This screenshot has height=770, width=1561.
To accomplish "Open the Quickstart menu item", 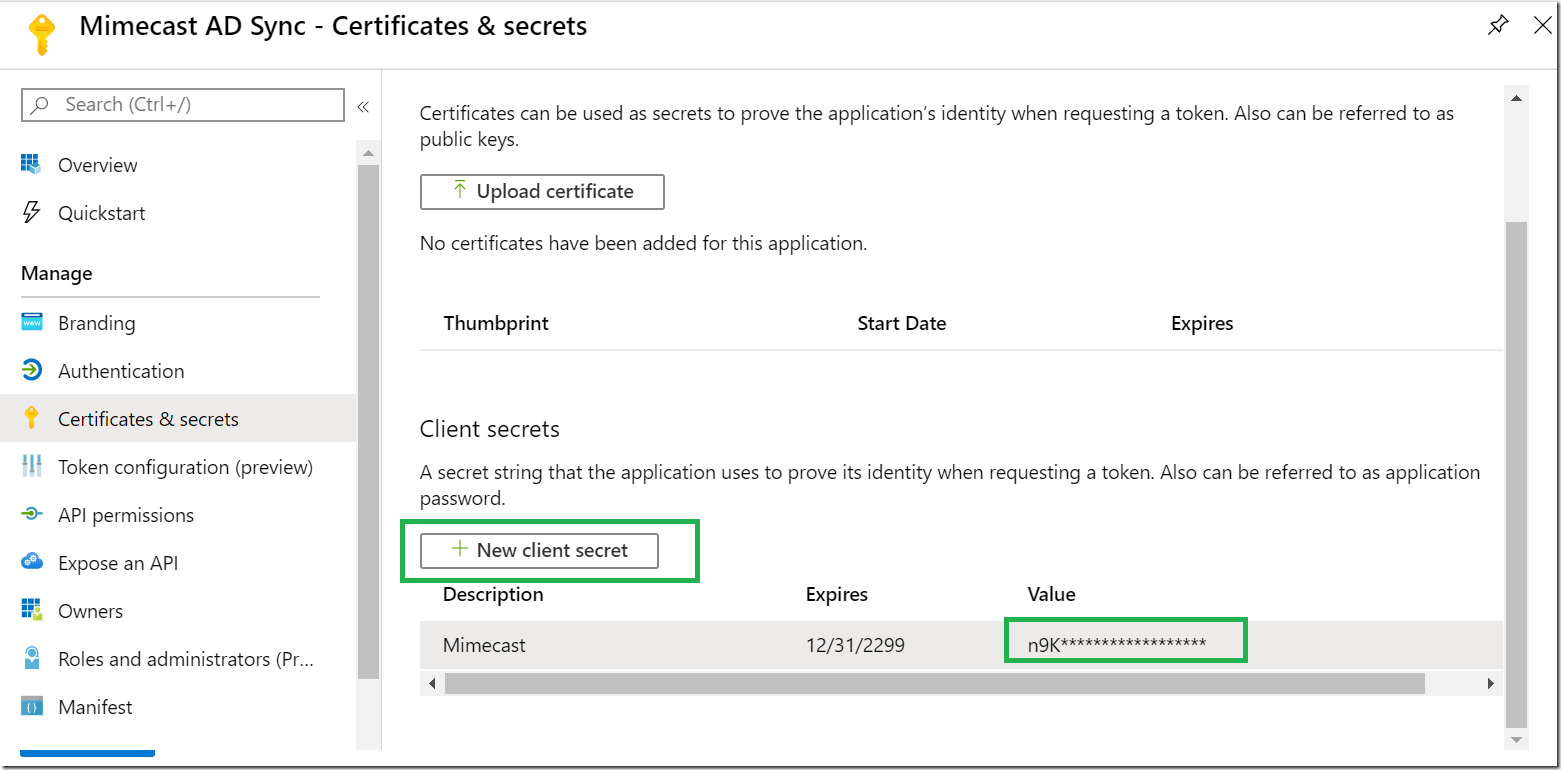I will 102,213.
